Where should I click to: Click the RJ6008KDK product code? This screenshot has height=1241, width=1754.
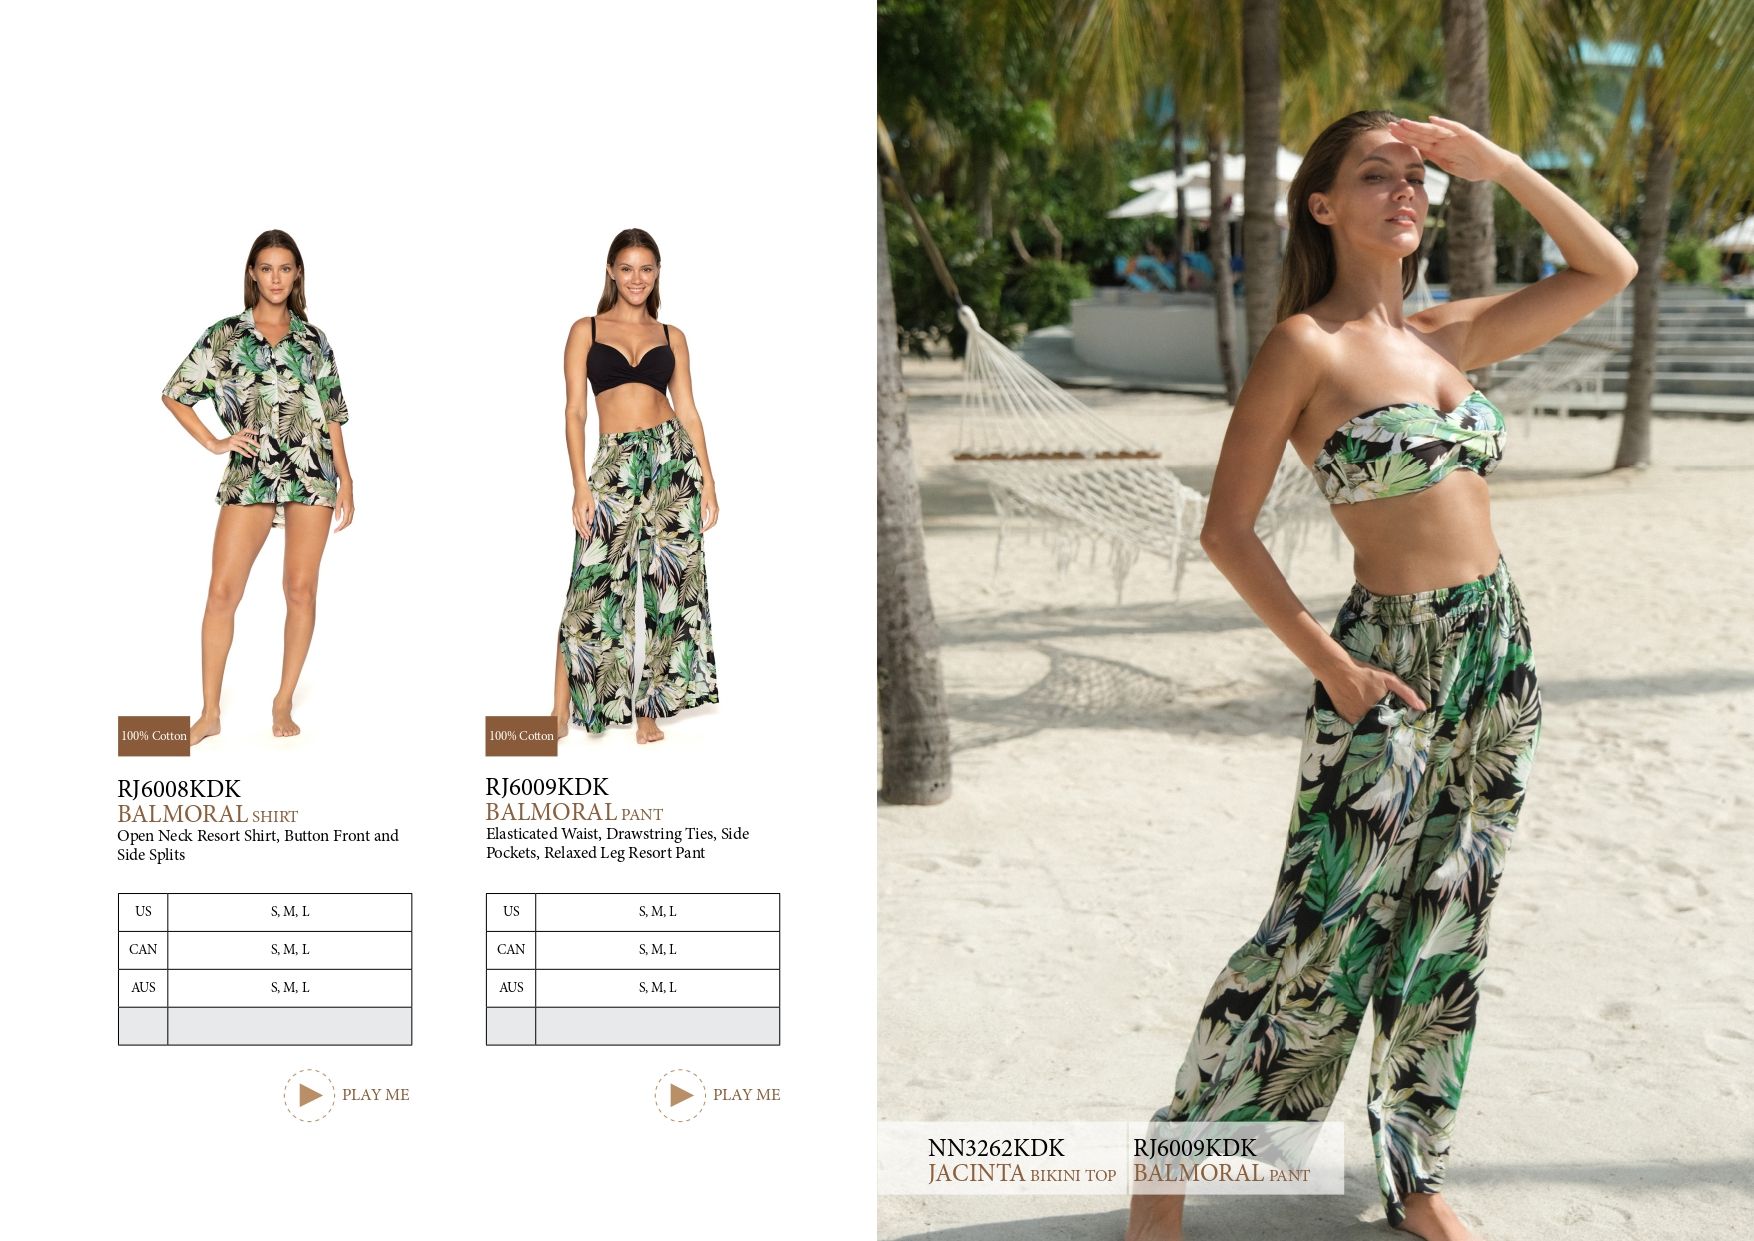179,789
